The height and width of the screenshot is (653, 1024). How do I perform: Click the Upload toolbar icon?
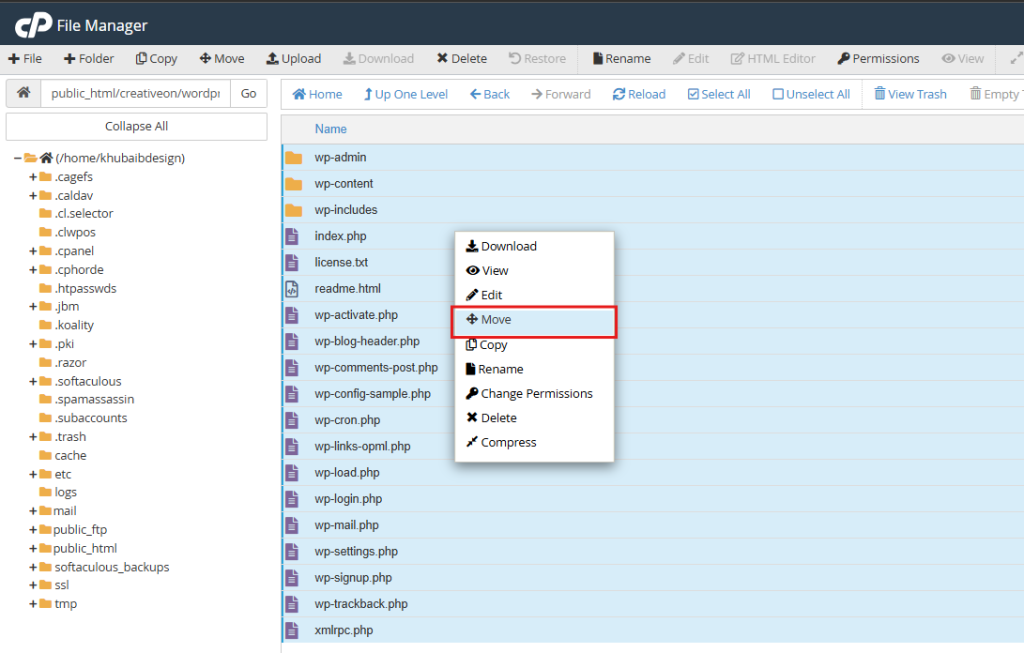point(293,58)
